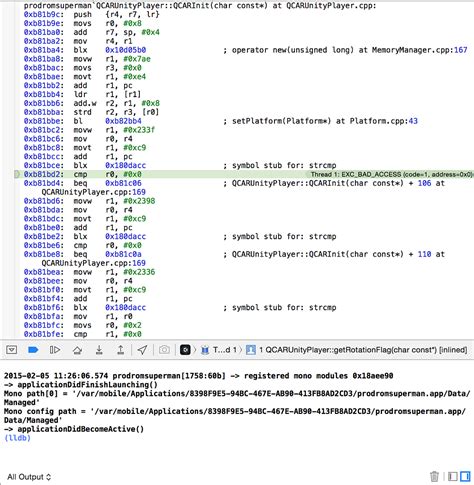Click the offset number 106
474x485 pixels.
coord(424,183)
